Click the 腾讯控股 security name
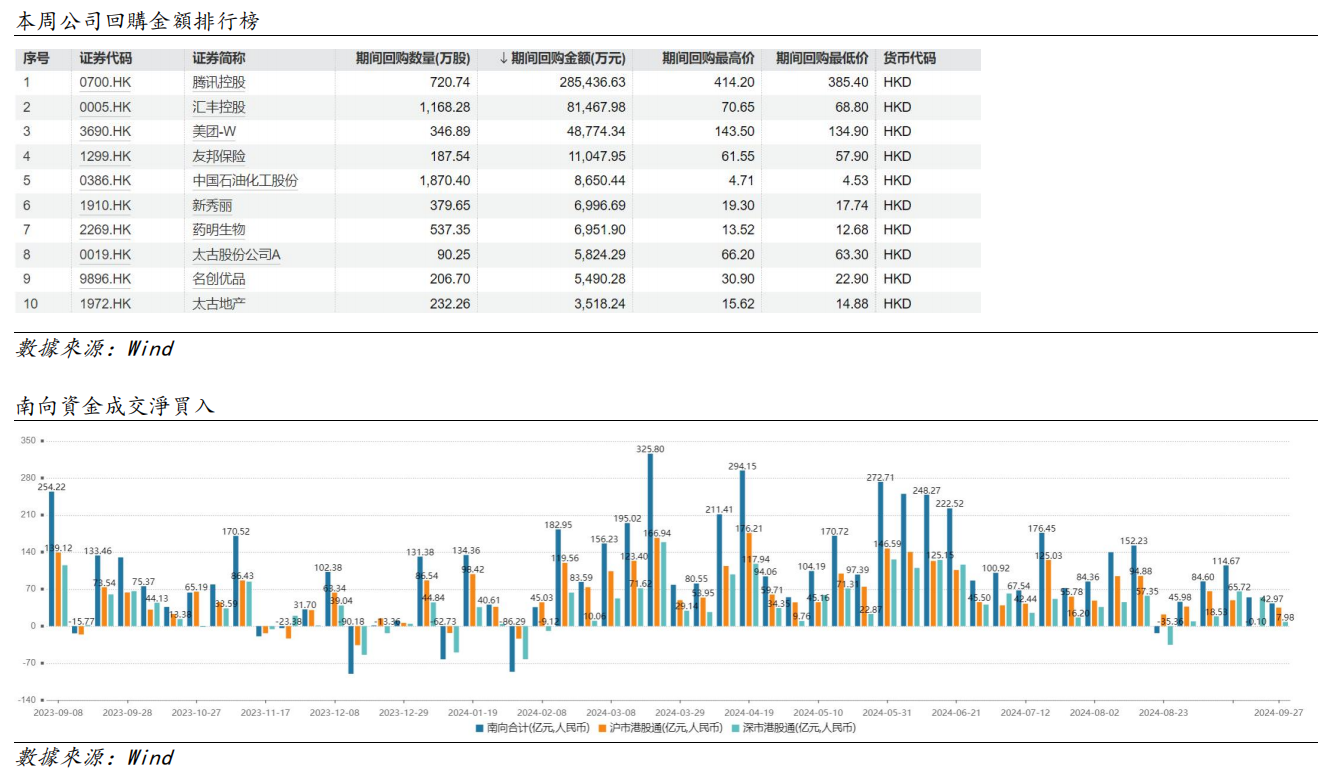Viewport: 1327px width, 782px height. [219, 82]
